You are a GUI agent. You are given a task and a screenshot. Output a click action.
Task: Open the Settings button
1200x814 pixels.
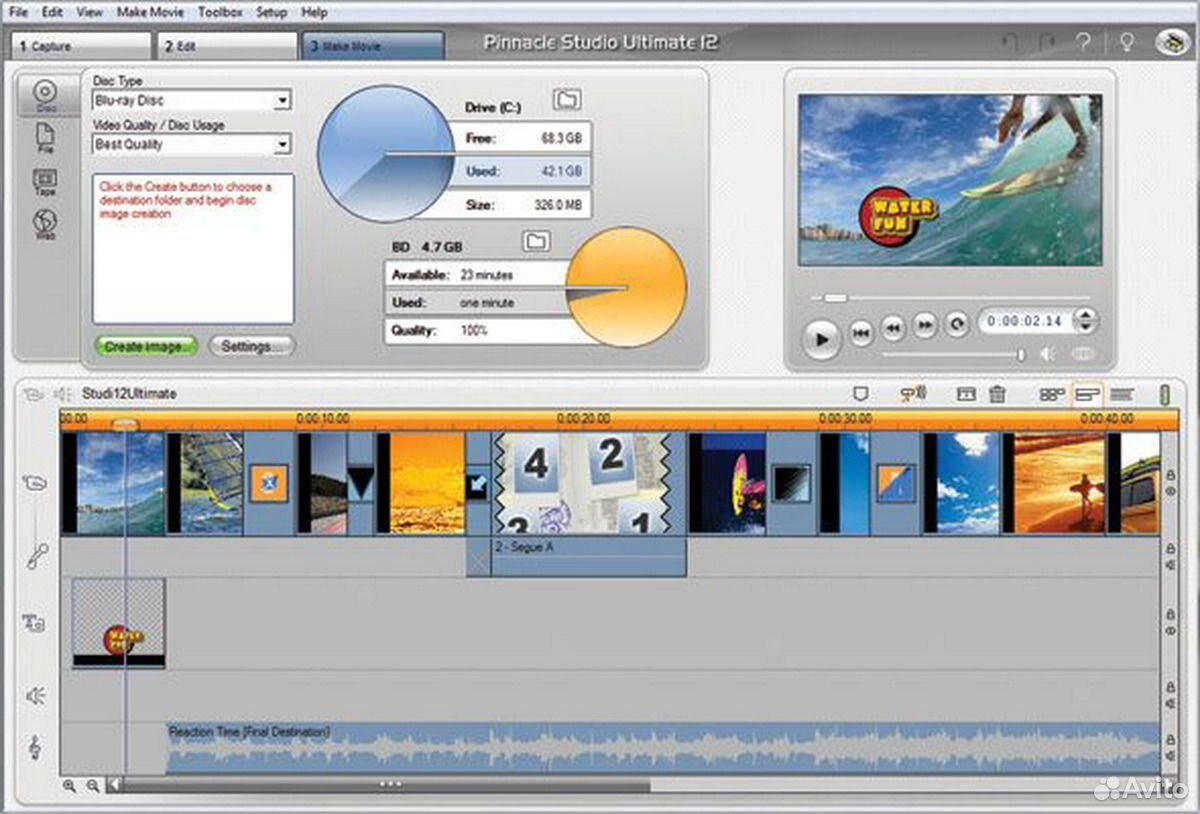coord(251,346)
